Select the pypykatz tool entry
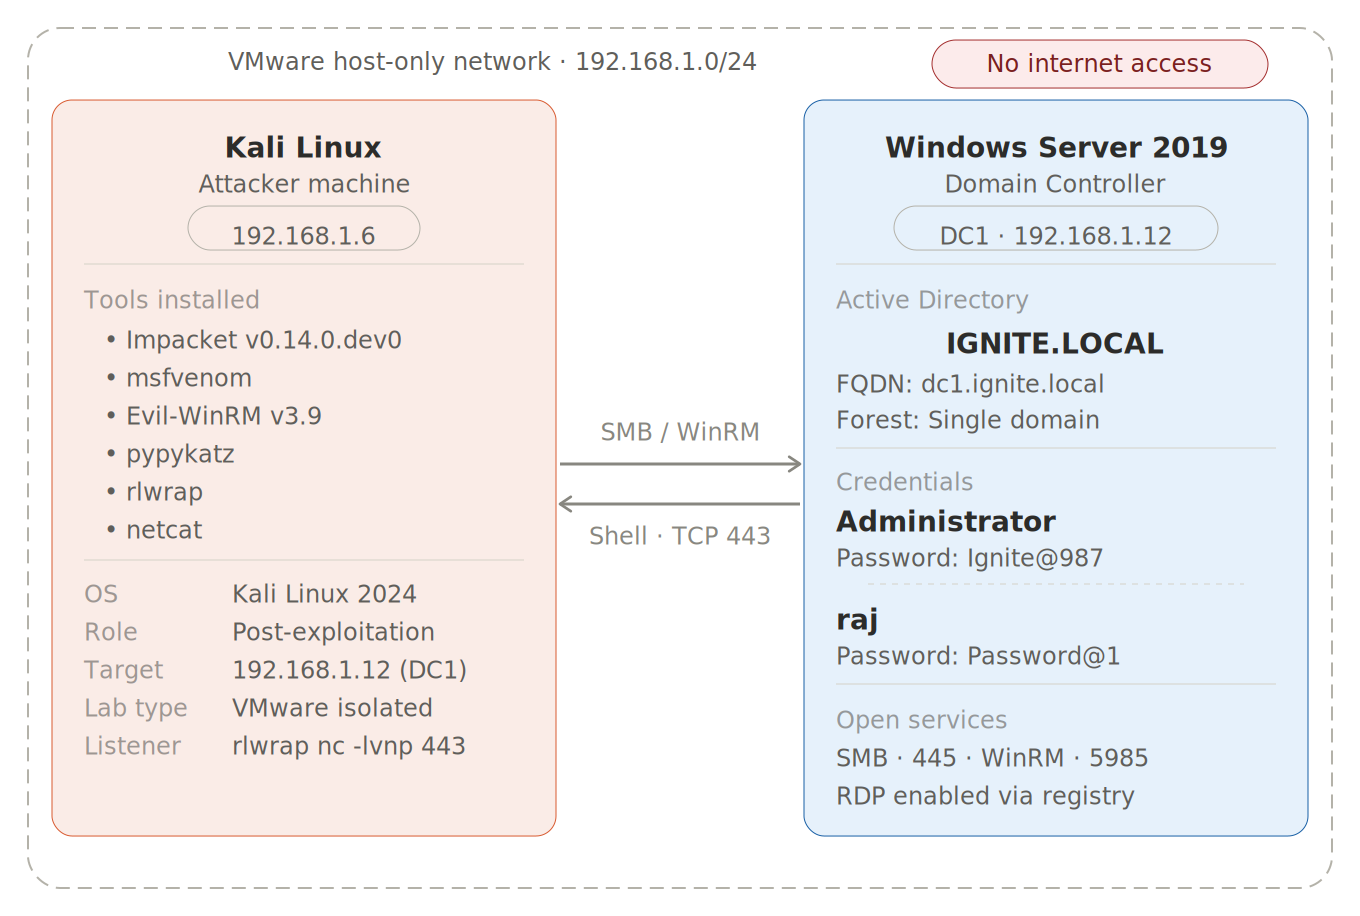 pos(170,454)
